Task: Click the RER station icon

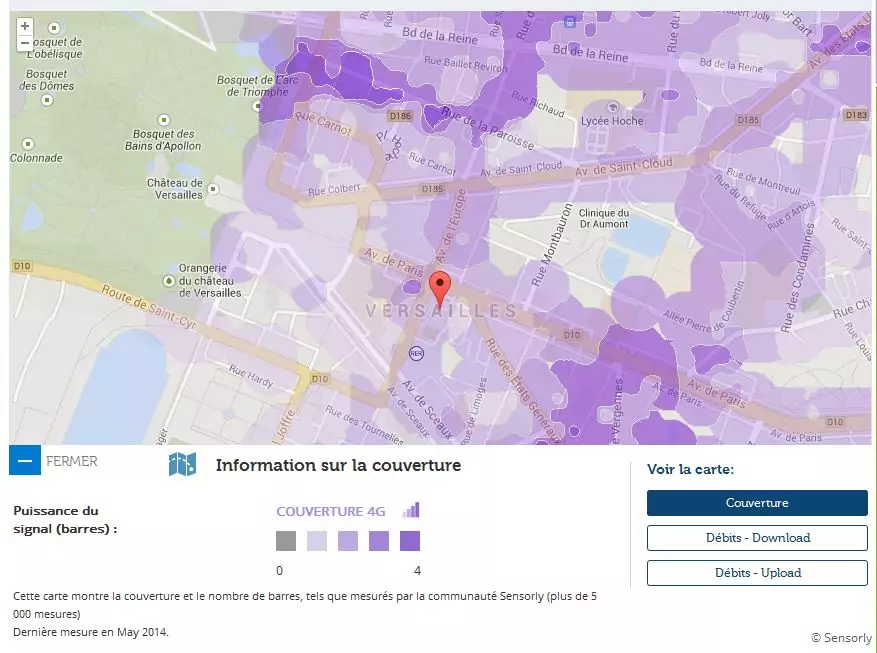Action: coord(417,353)
